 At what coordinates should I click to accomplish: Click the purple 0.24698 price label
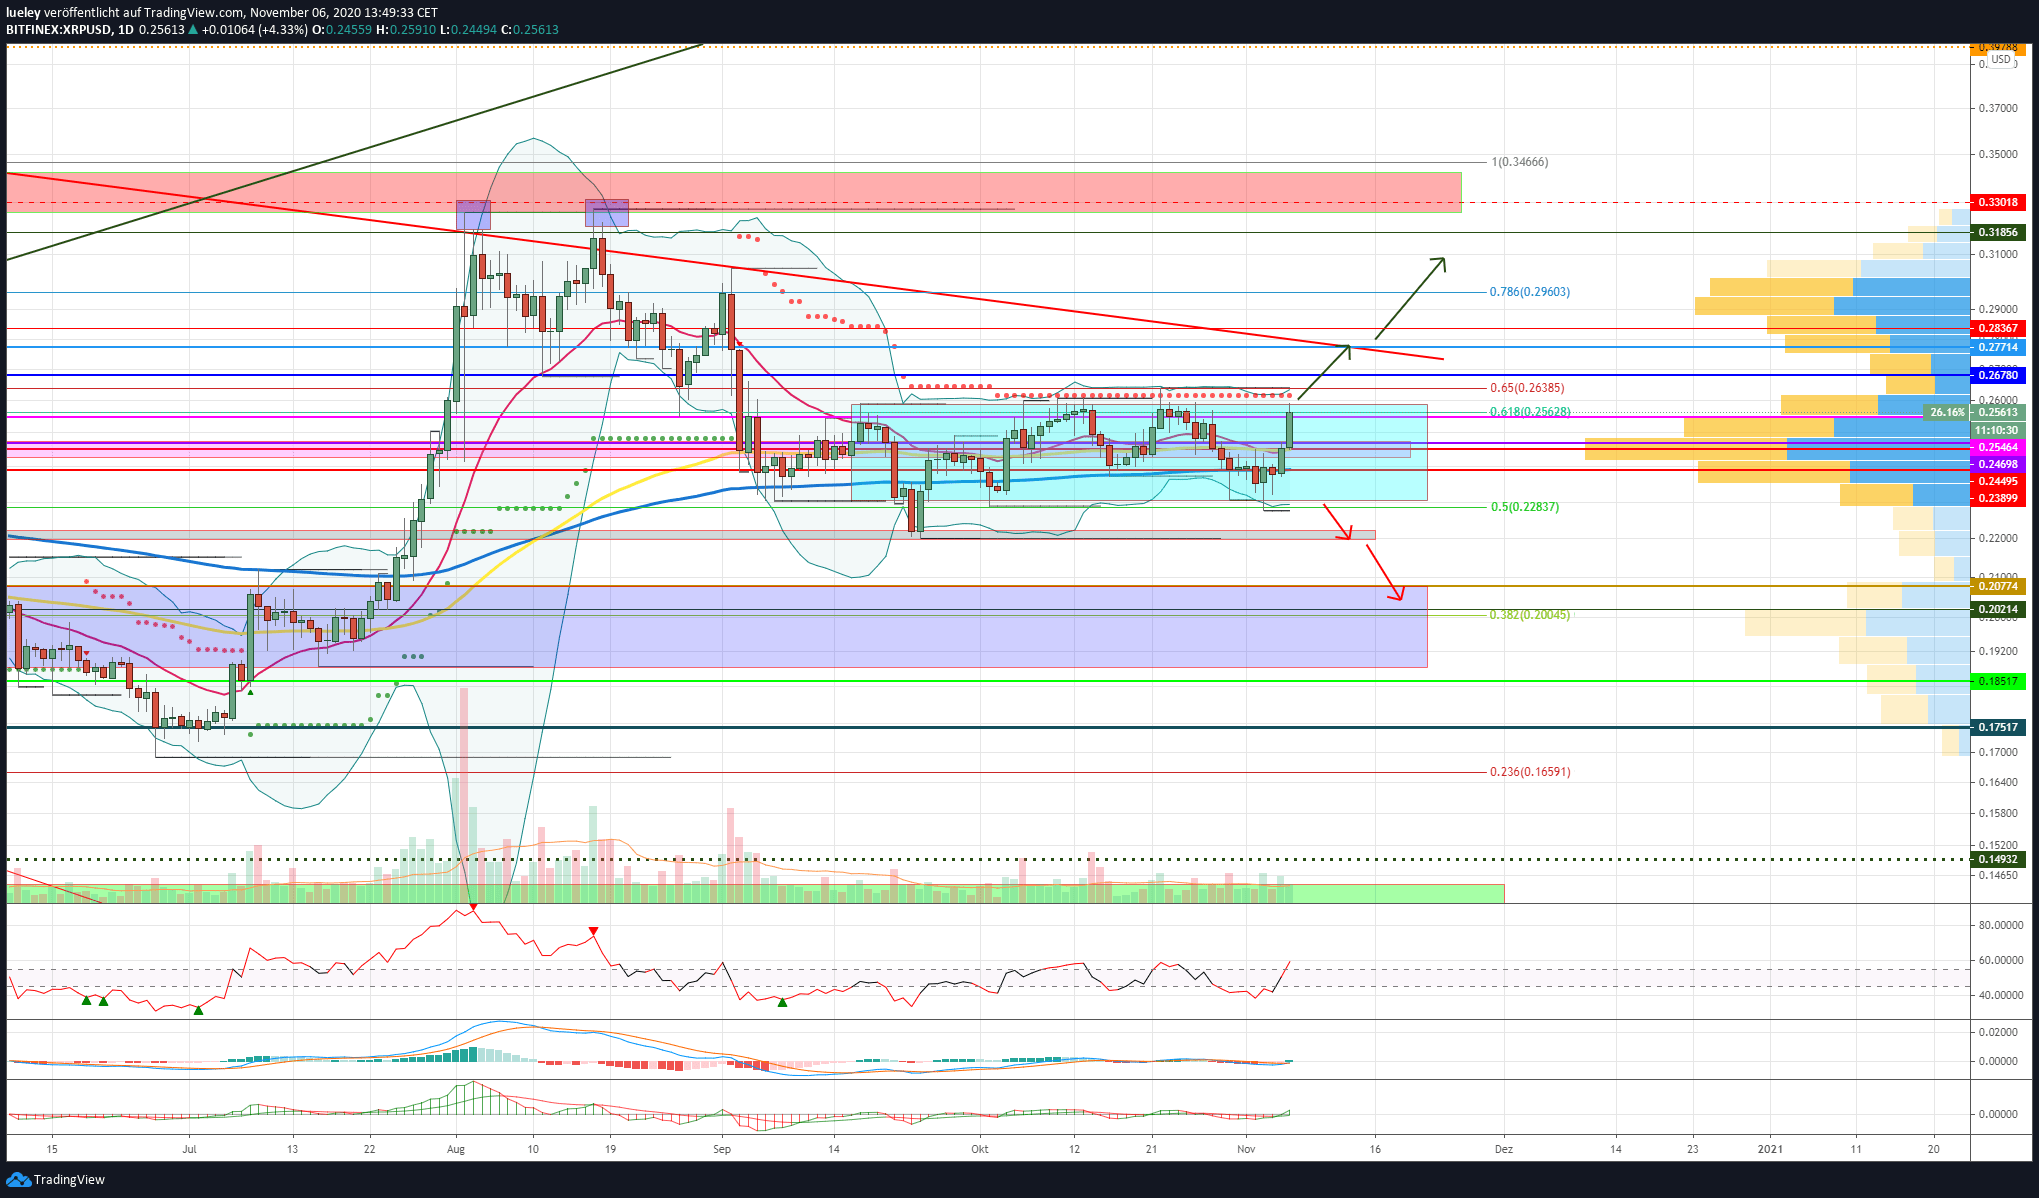(x=1998, y=464)
